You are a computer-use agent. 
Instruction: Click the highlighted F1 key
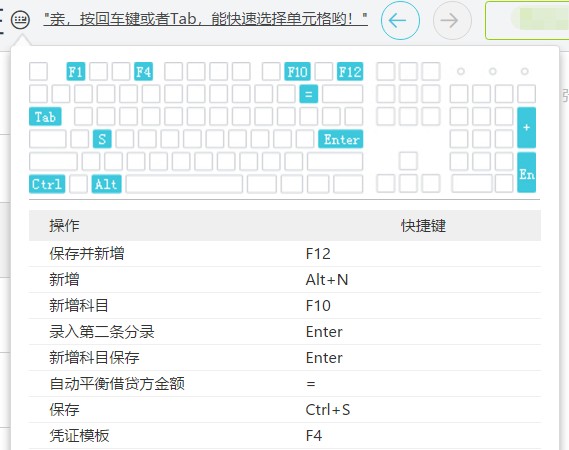[76, 71]
